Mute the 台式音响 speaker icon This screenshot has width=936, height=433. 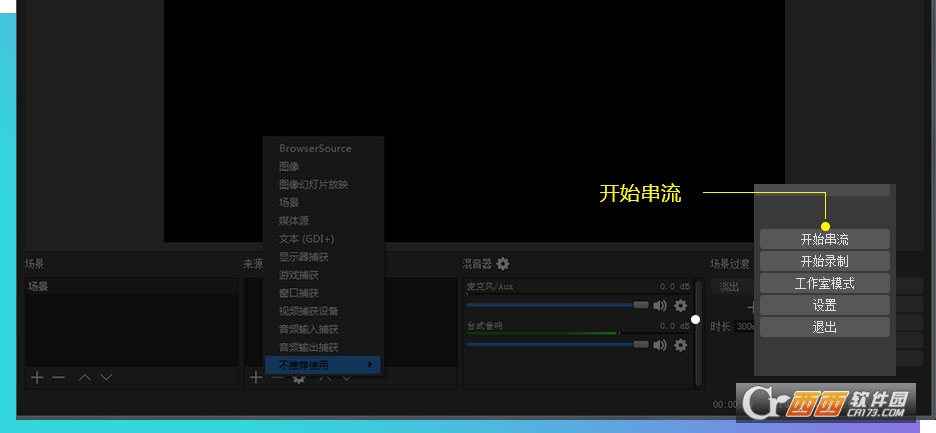coord(660,344)
